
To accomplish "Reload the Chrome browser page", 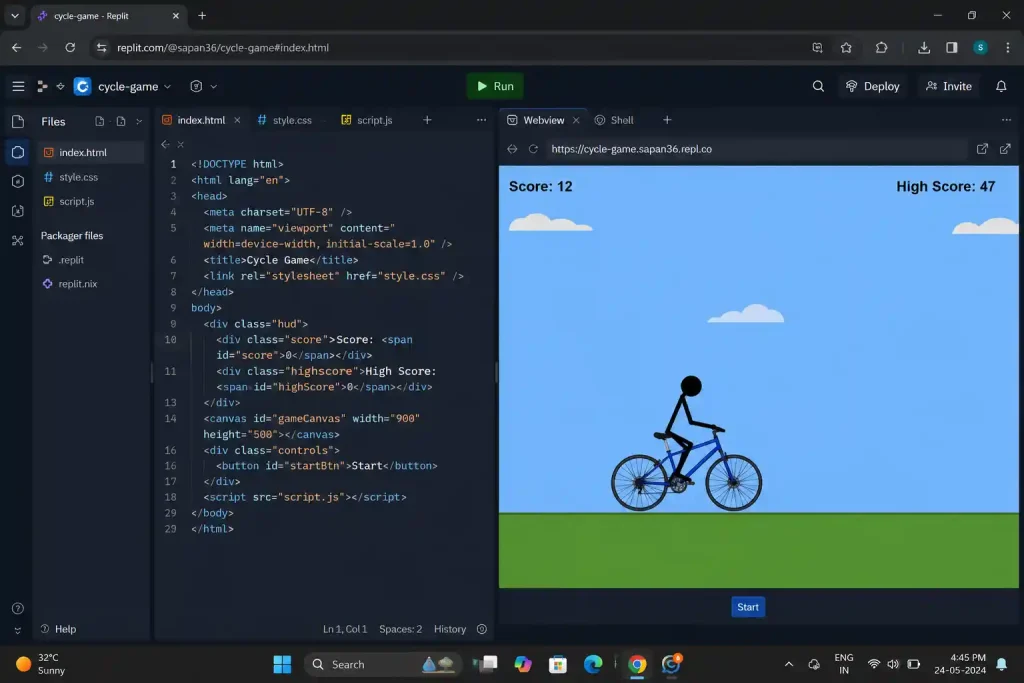I will pyautogui.click(x=70, y=48).
